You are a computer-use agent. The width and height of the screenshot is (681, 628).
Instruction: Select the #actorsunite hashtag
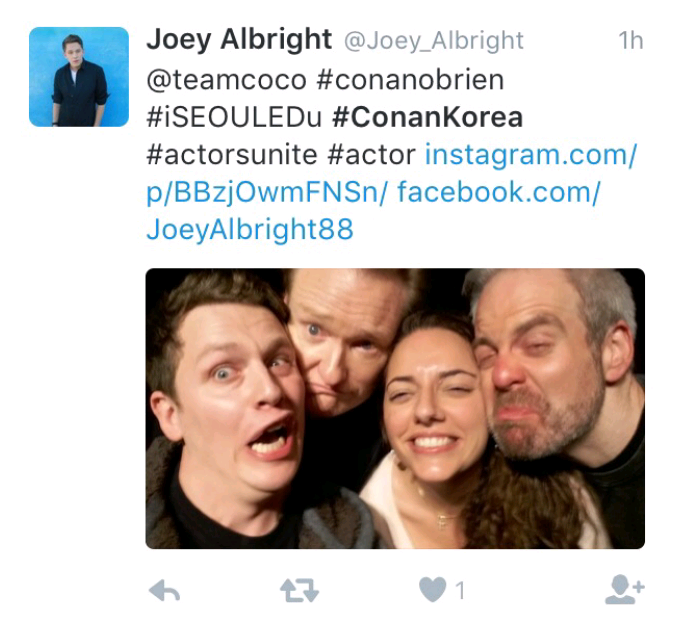[x=232, y=155]
